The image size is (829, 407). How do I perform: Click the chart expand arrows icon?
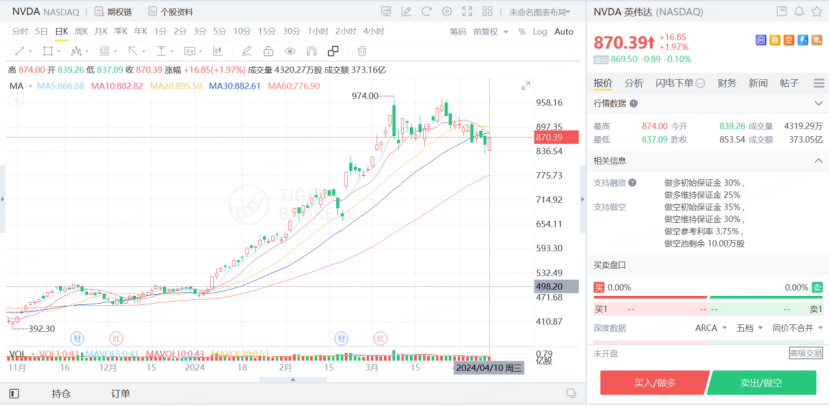pyautogui.click(x=526, y=86)
